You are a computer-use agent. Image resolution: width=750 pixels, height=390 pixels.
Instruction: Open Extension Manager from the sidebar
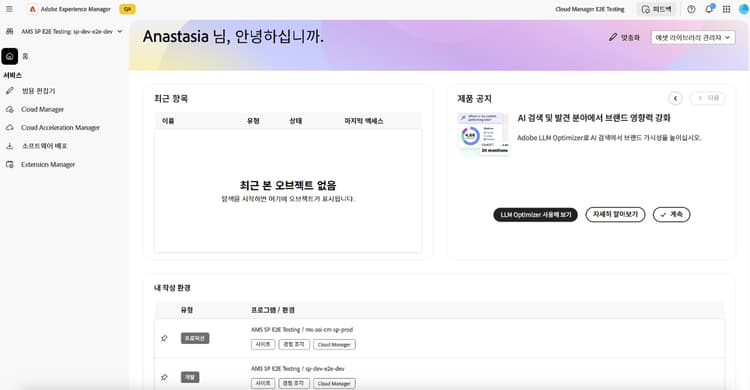[x=48, y=165]
